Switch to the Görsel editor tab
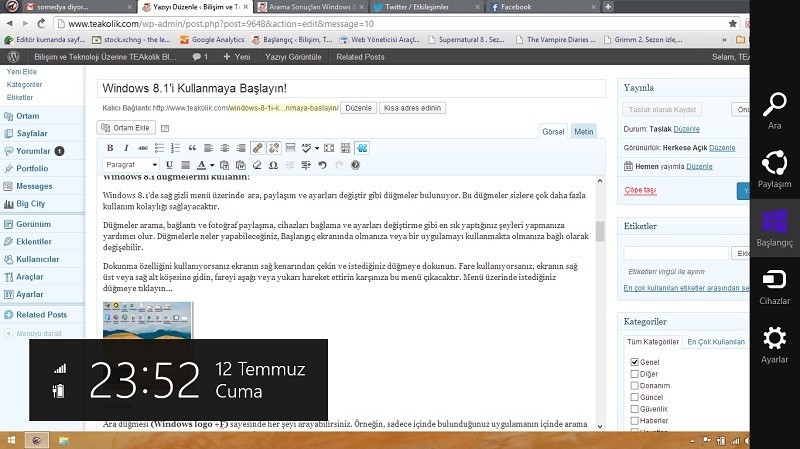Image resolution: width=800 pixels, height=449 pixels. [x=553, y=131]
